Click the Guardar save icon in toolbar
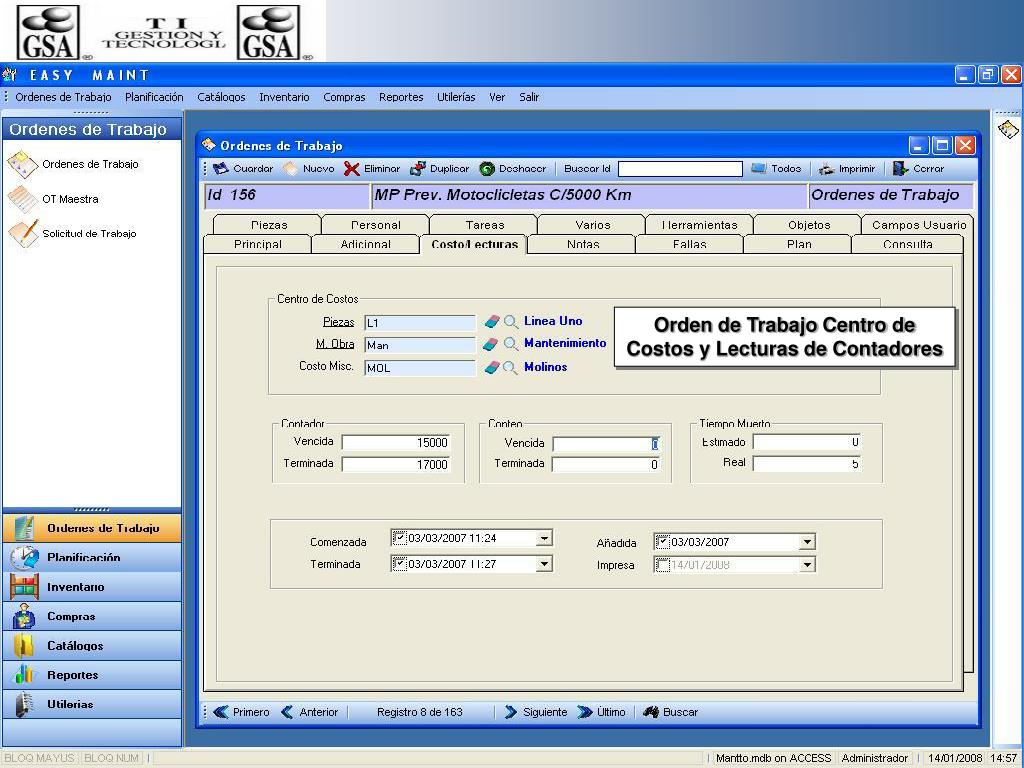This screenshot has height=768, width=1024. coord(221,168)
